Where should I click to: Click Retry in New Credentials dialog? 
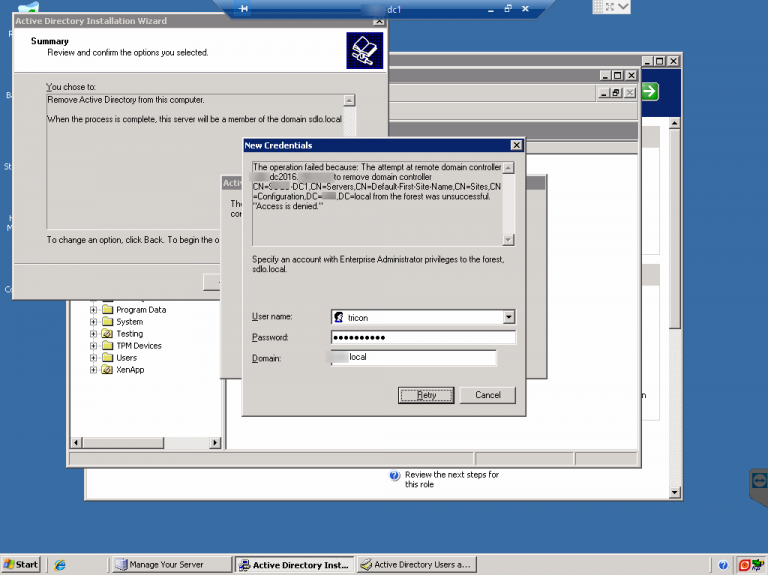426,395
